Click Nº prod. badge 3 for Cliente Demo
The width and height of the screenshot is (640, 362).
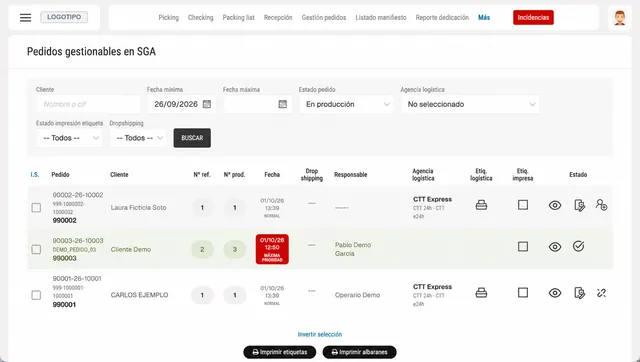tap(235, 249)
